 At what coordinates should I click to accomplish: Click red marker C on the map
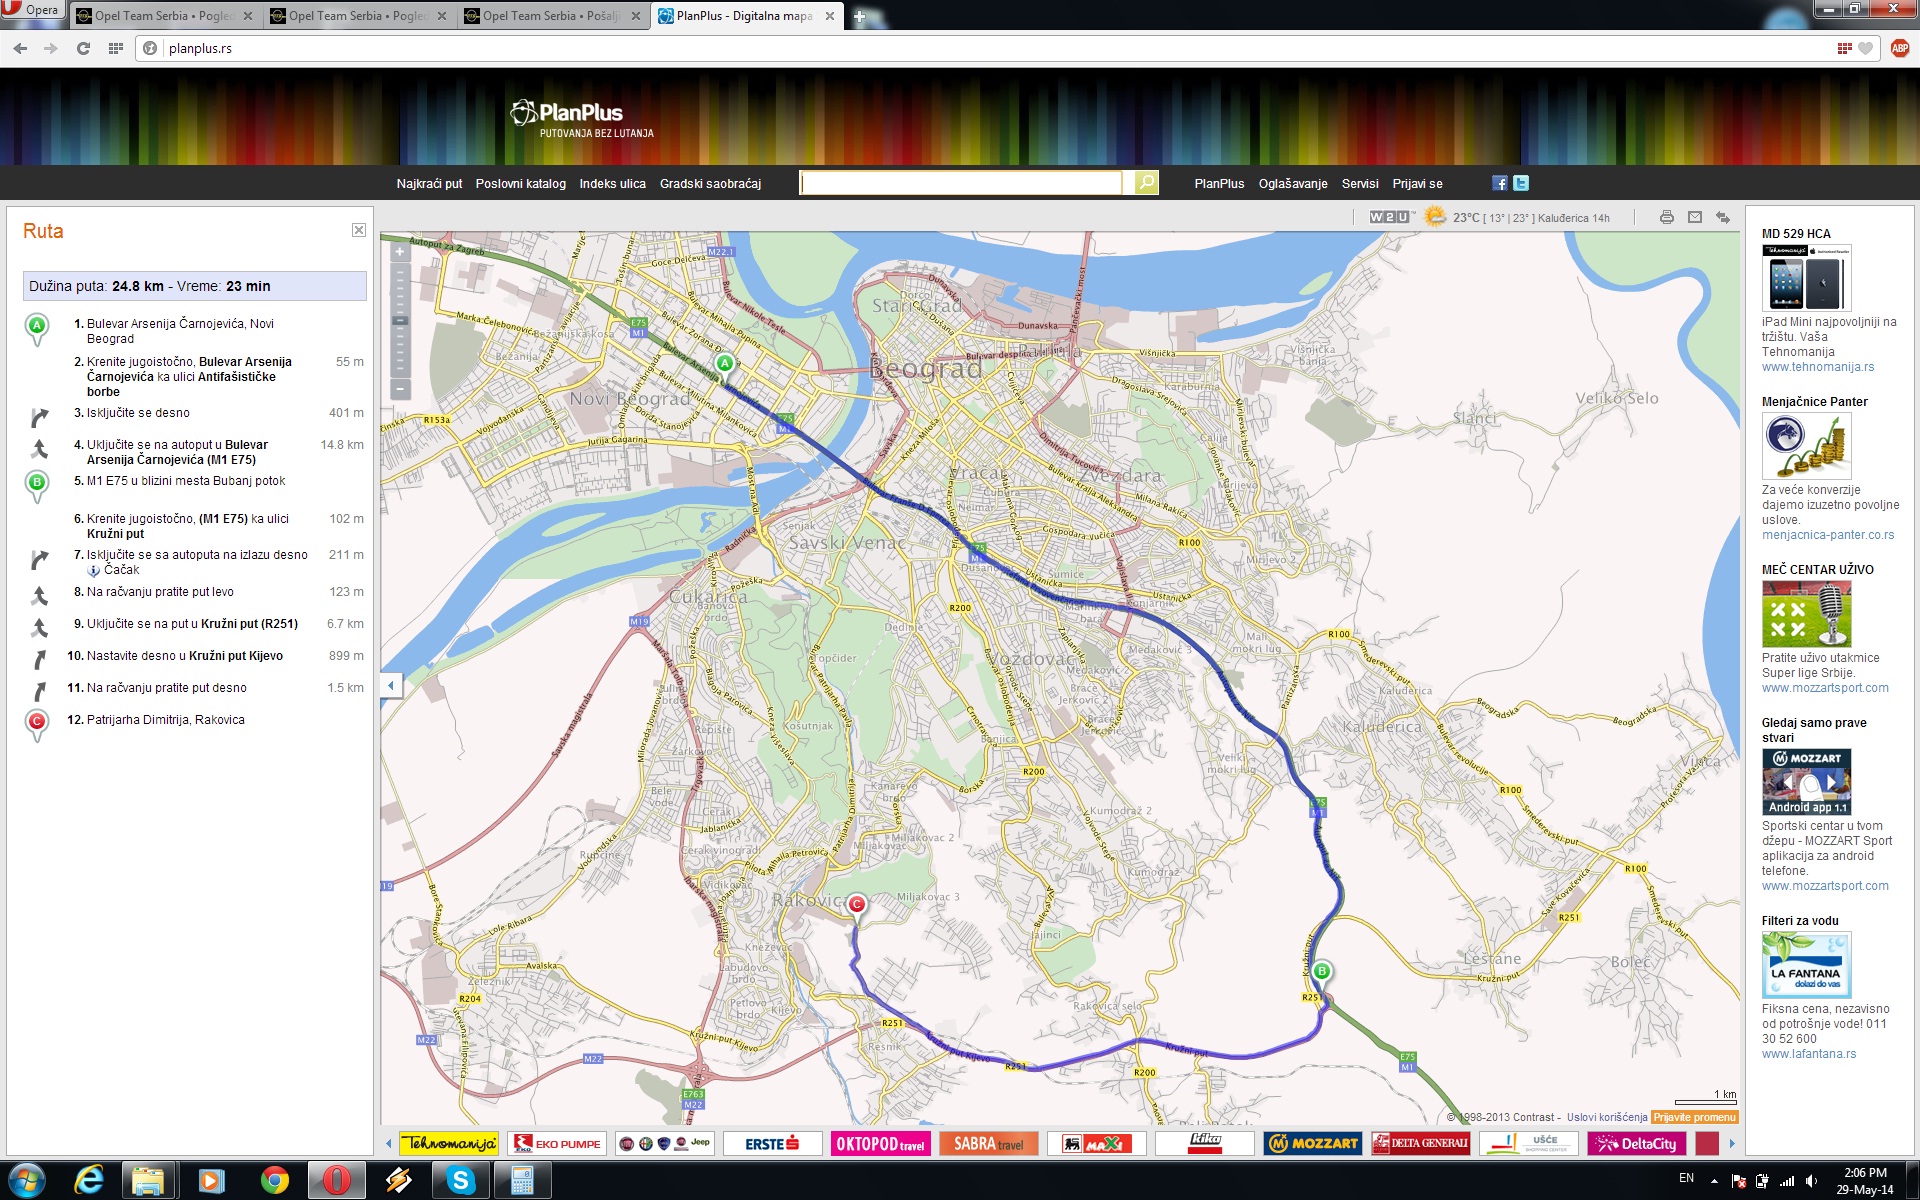856,906
